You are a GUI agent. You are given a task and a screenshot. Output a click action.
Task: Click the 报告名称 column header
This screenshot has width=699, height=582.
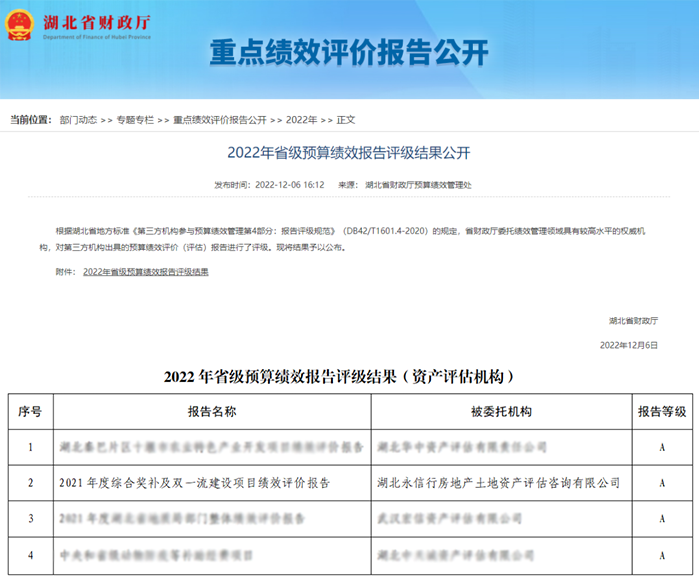(x=212, y=411)
